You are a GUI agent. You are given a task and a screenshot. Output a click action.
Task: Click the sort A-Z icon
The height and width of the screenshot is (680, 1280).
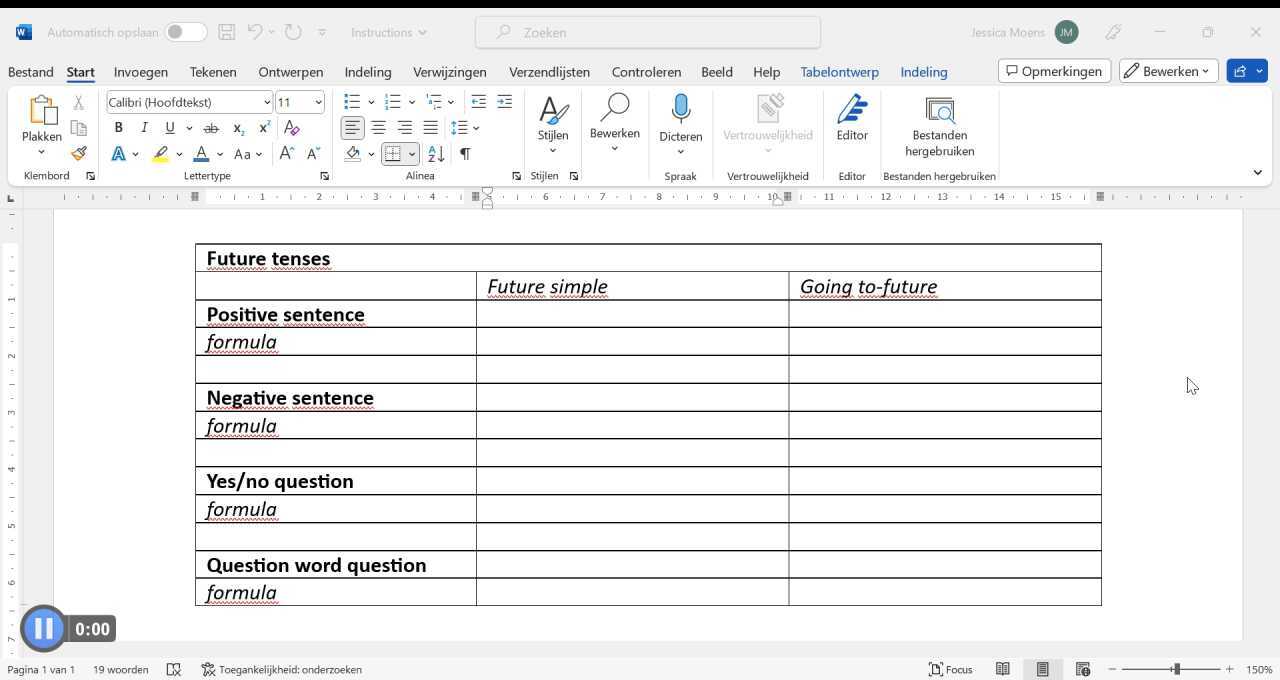(x=436, y=154)
